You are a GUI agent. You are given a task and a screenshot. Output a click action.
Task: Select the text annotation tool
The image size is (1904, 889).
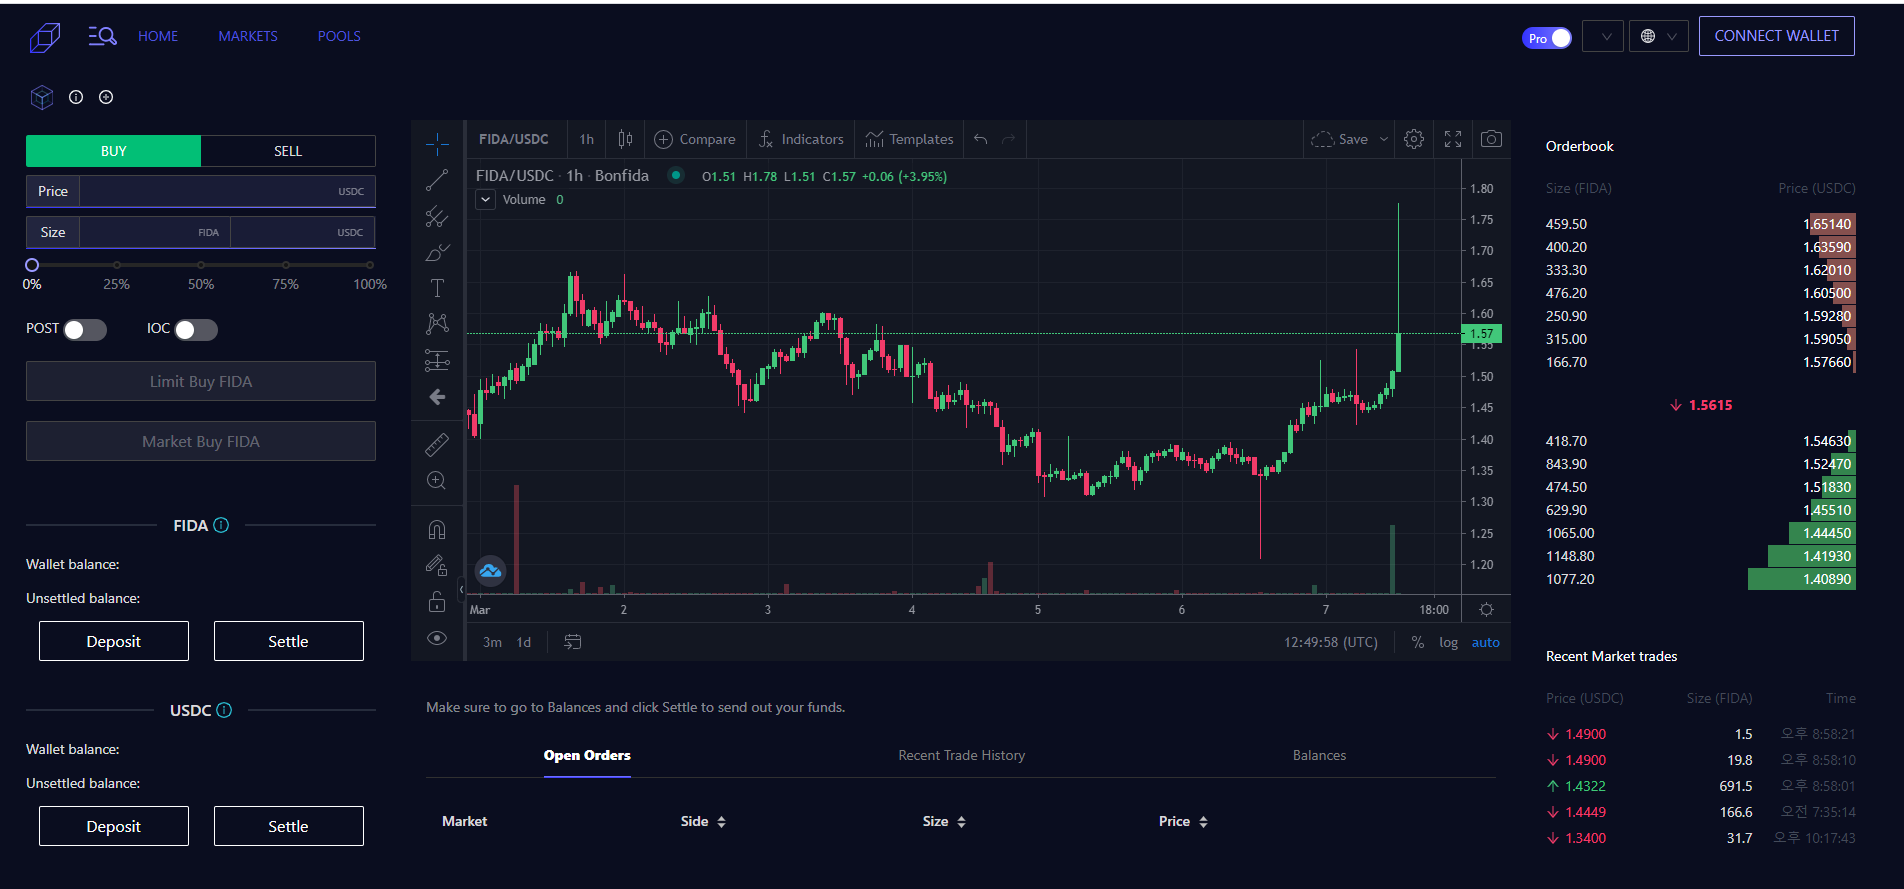(437, 288)
